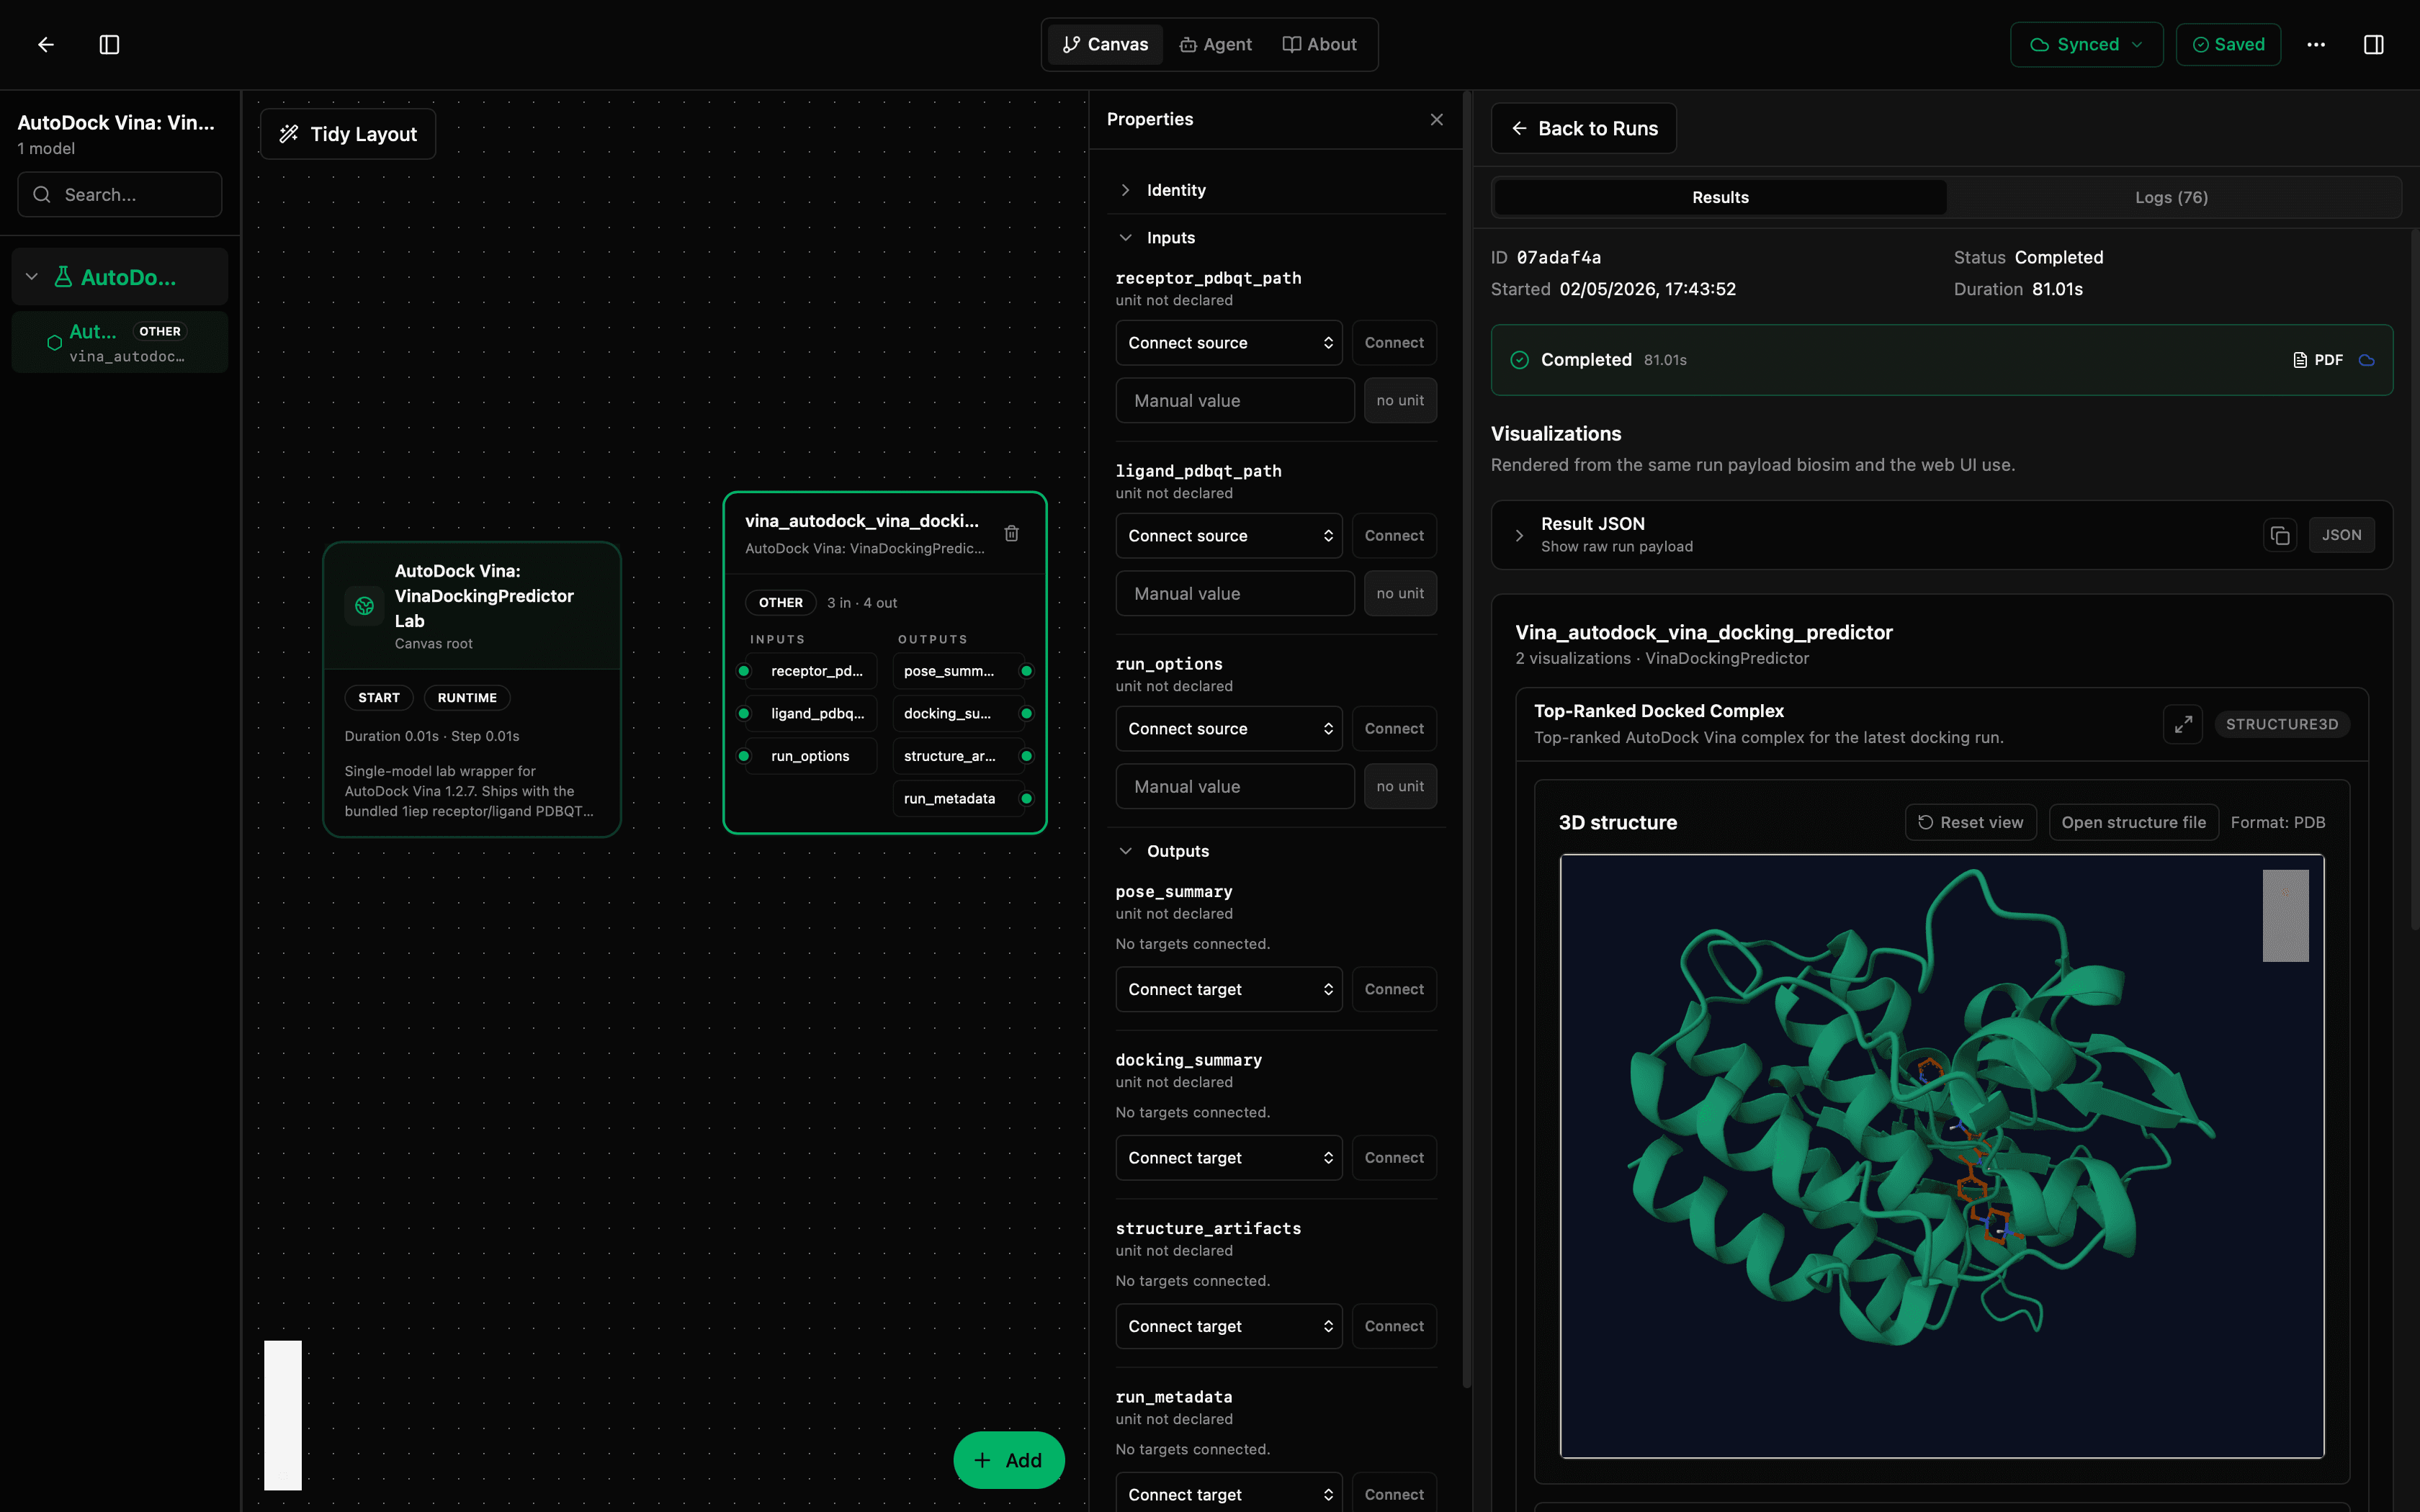Click the flask icon of AutoDo... tree group
2420x1512 pixels.
coord(63,277)
